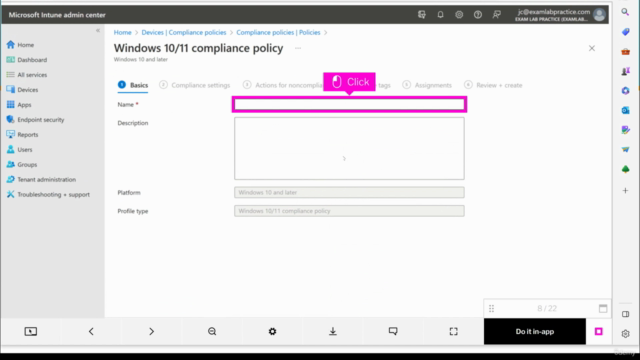The height and width of the screenshot is (360, 640).
Task: Open the browser sidebar settings gear
Action: [x=625, y=334]
